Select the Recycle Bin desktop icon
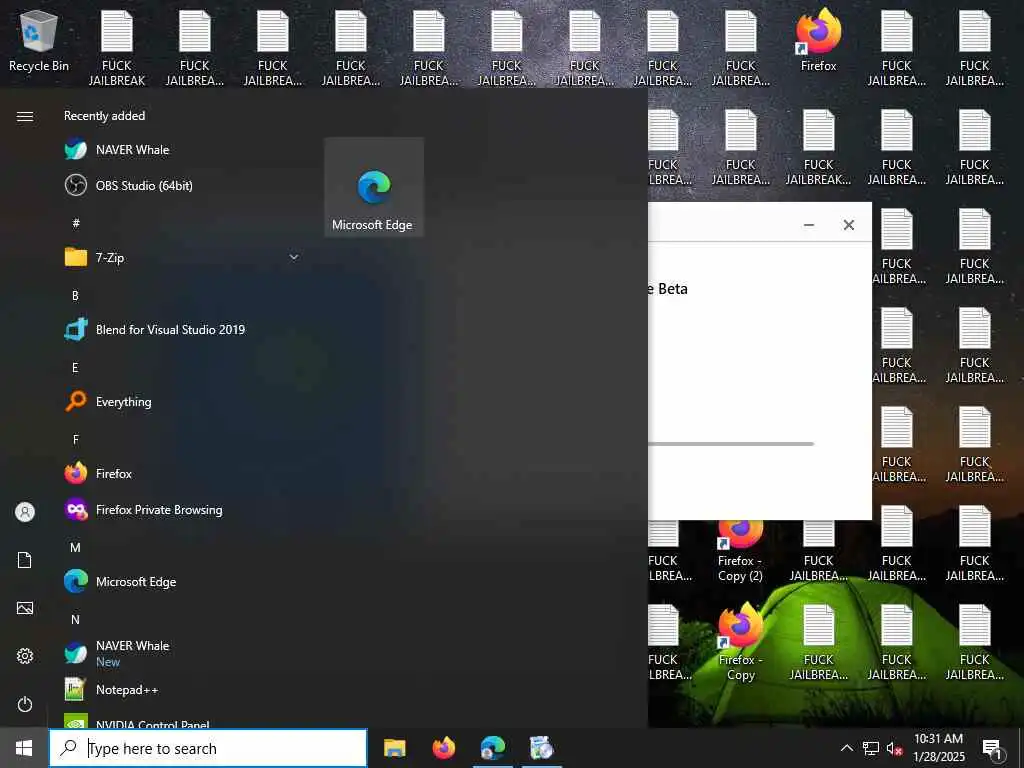This screenshot has height=768, width=1024. pyautogui.click(x=39, y=41)
